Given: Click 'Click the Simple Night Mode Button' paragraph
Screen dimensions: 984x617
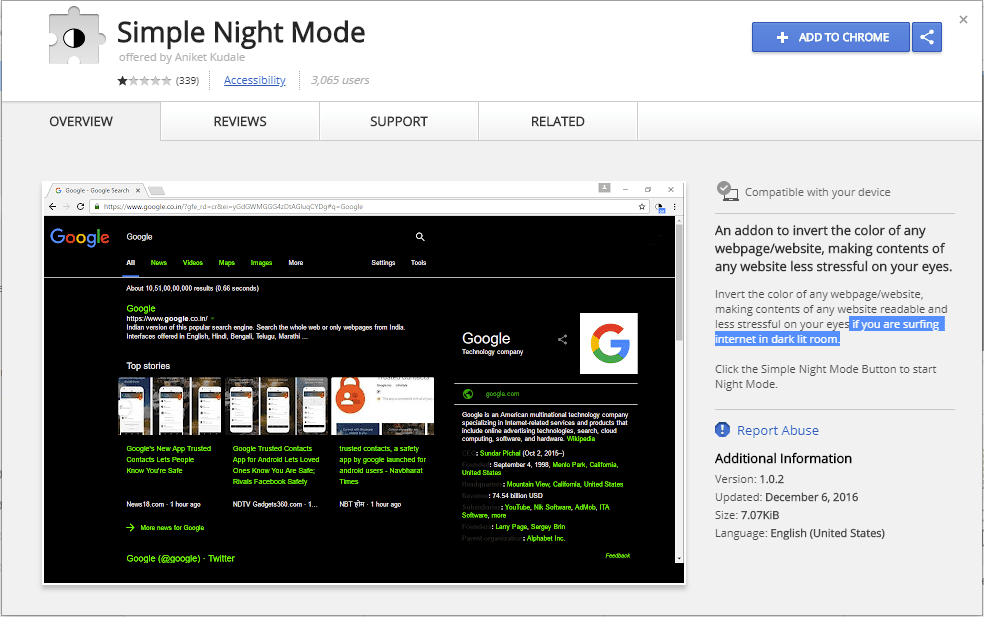Looking at the screenshot, I should point(825,377).
